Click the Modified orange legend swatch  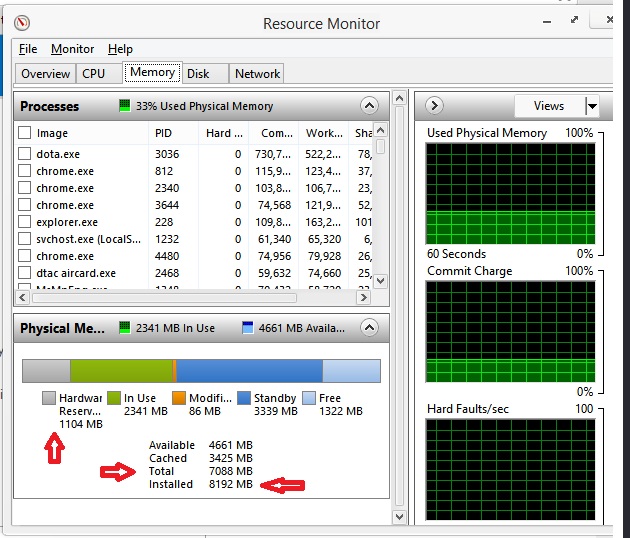pos(179,398)
